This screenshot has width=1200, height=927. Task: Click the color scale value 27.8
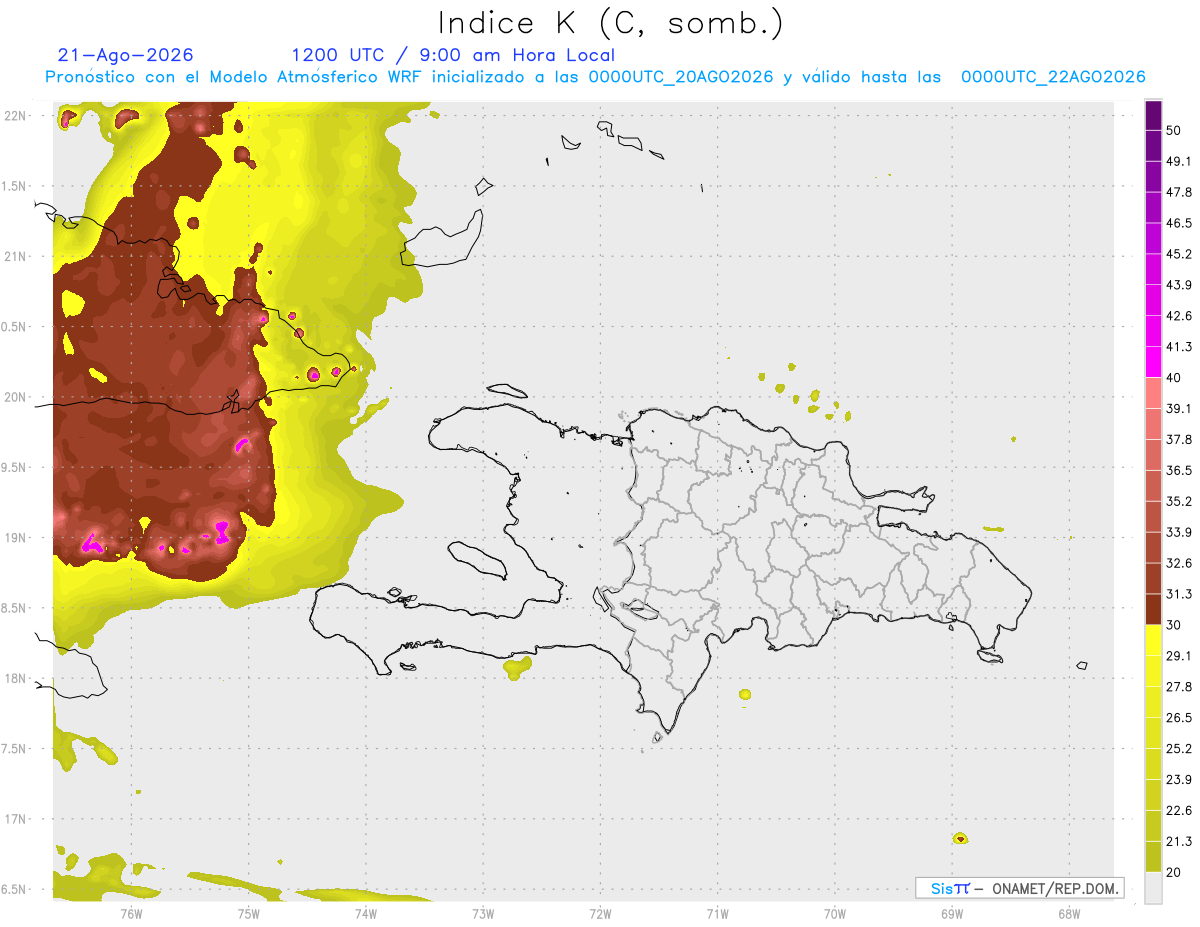pos(1179,688)
